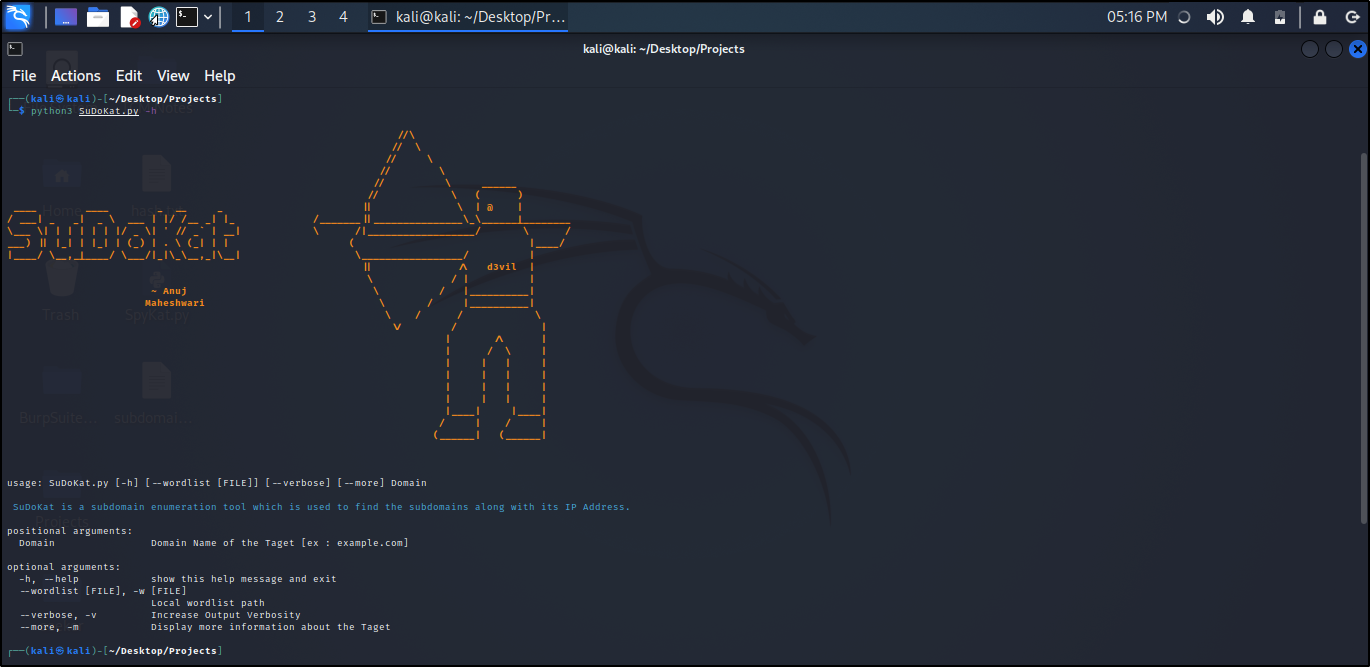Image resolution: width=1370 pixels, height=667 pixels.
Task: Click the power manager battery icon
Action: (1279, 17)
